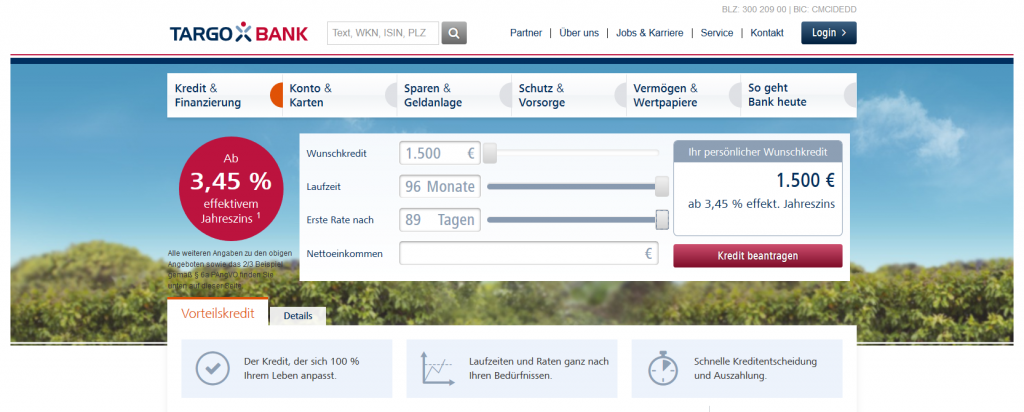
Task: Open the Vermögen & Wertpapiere menu
Action: (x=683, y=95)
